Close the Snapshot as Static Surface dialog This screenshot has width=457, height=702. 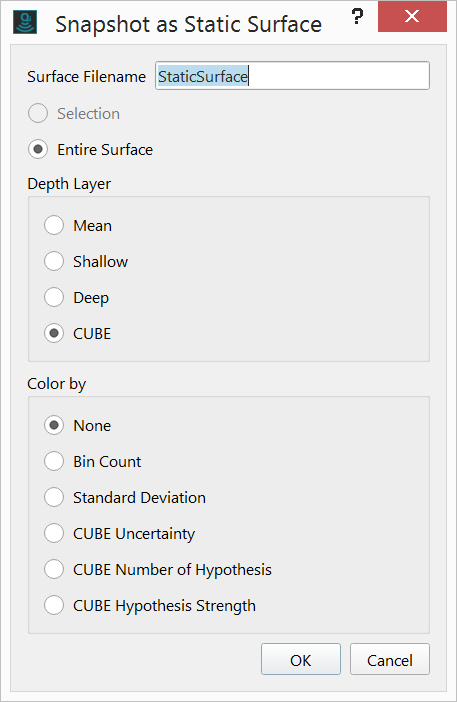(x=412, y=17)
